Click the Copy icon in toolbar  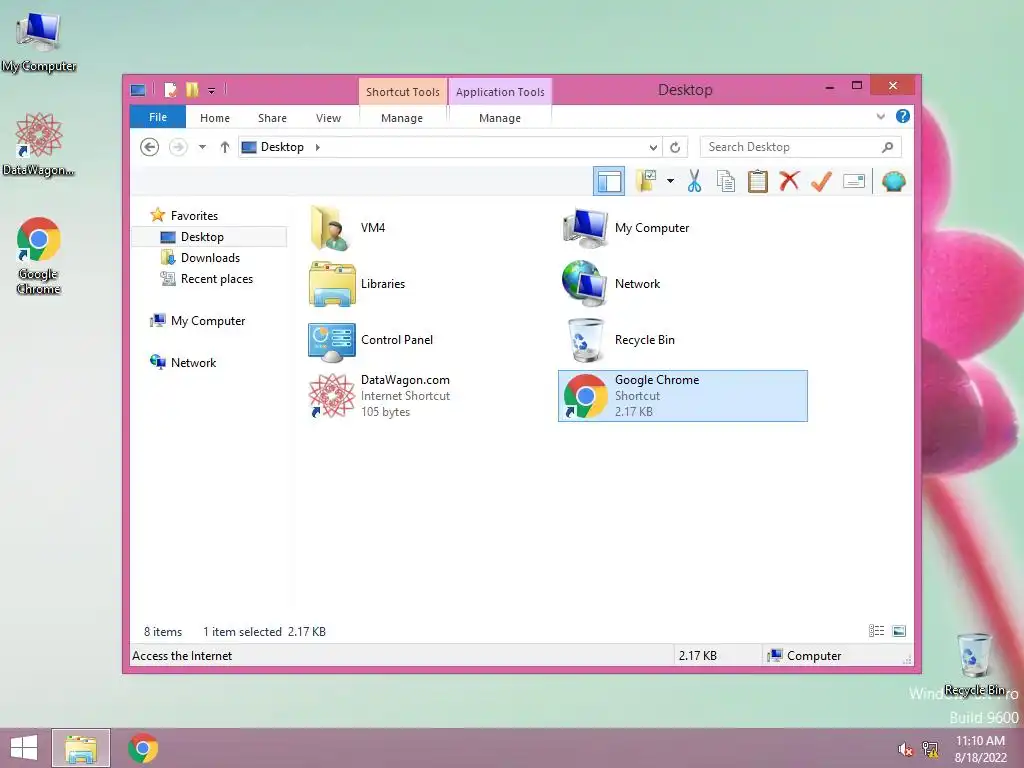(726, 181)
